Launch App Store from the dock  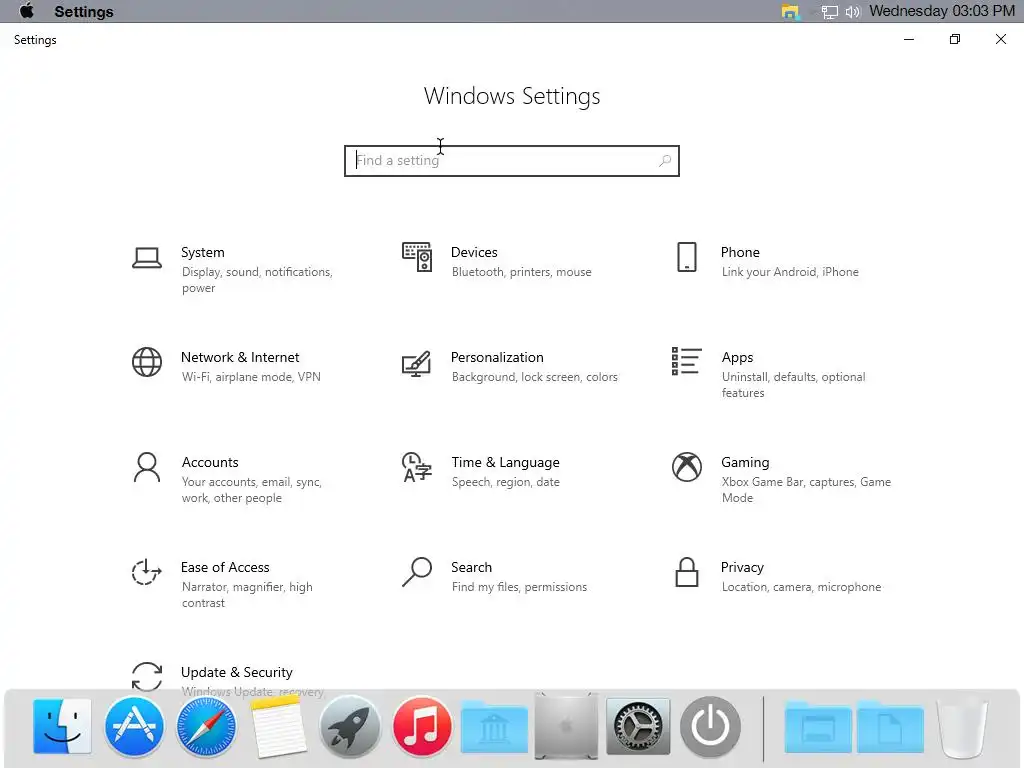point(134,726)
